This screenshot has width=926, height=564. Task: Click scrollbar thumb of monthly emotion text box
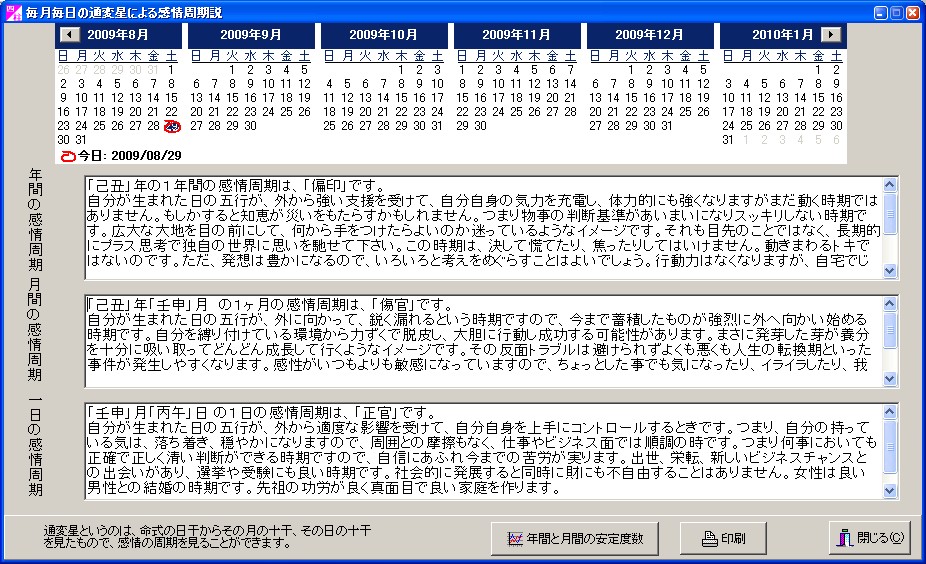[x=890, y=330]
